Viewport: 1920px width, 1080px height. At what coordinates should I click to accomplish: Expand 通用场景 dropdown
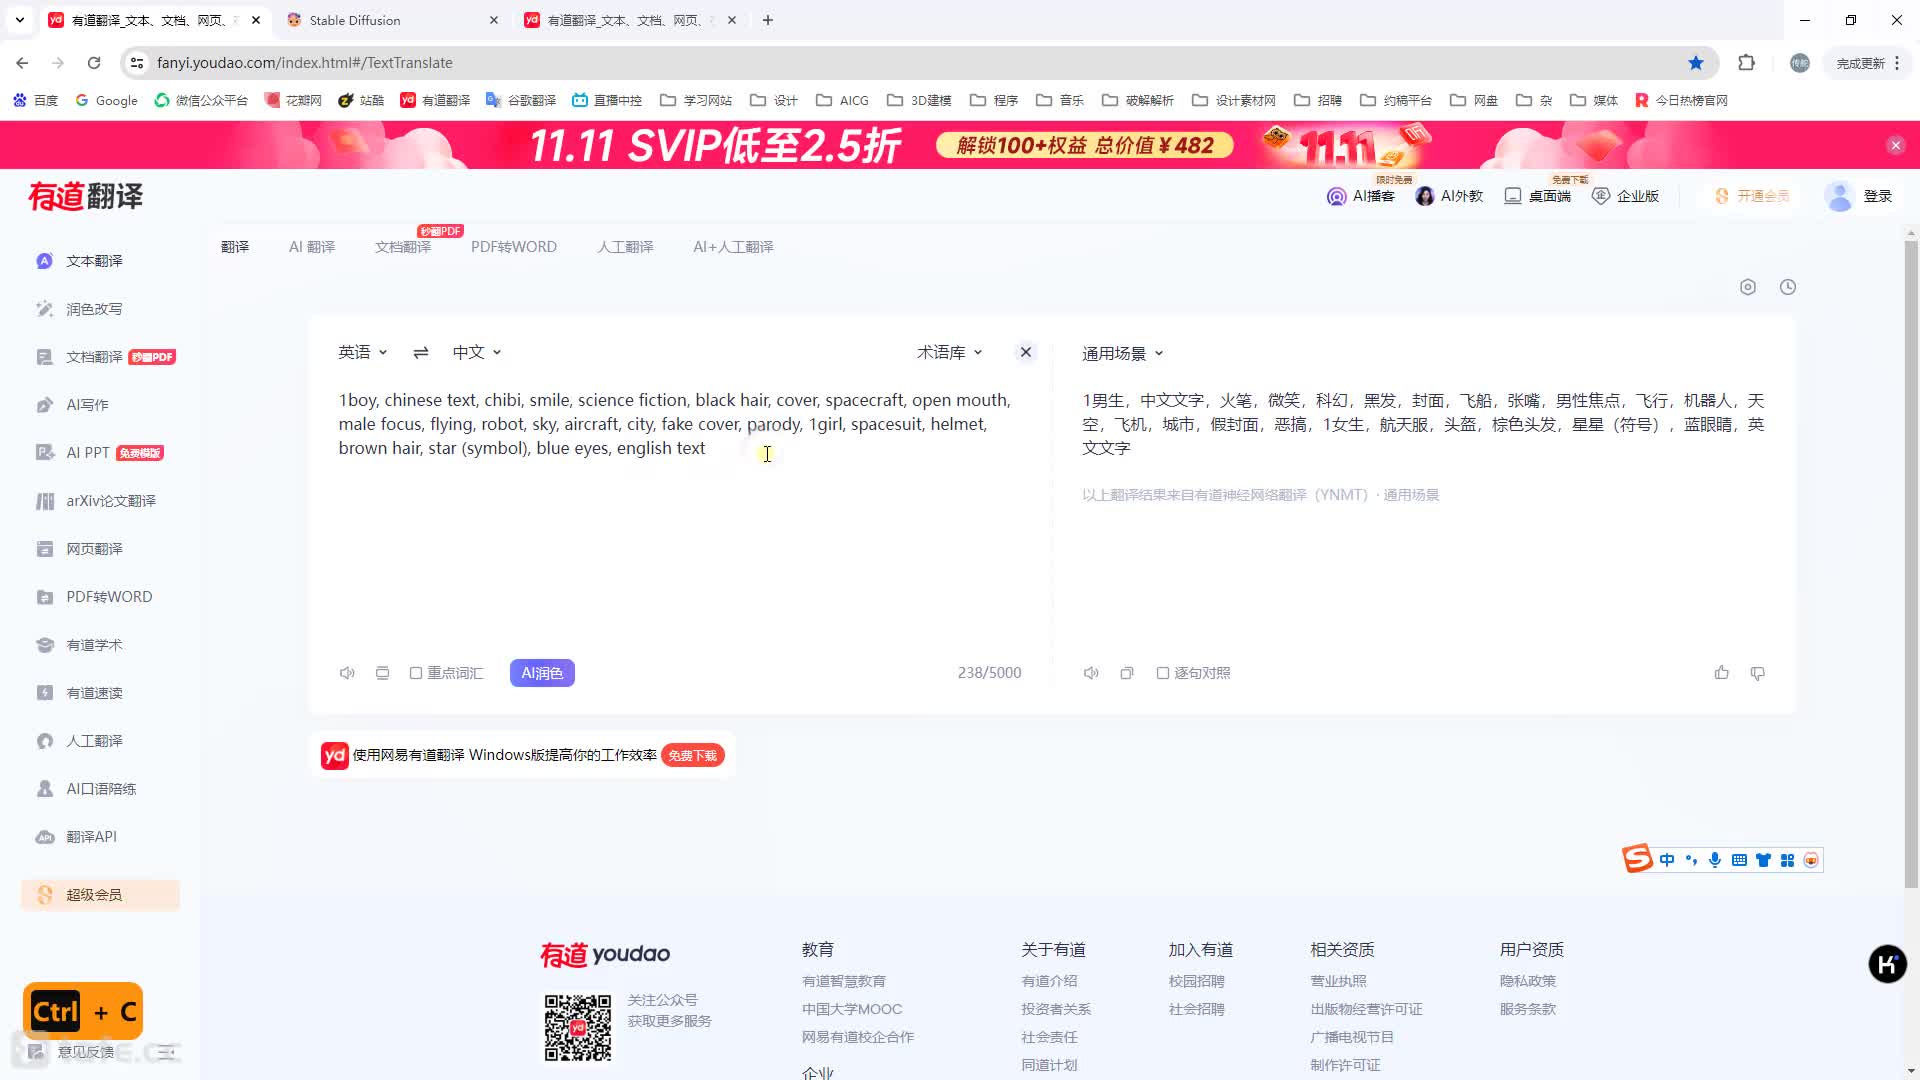[1122, 353]
